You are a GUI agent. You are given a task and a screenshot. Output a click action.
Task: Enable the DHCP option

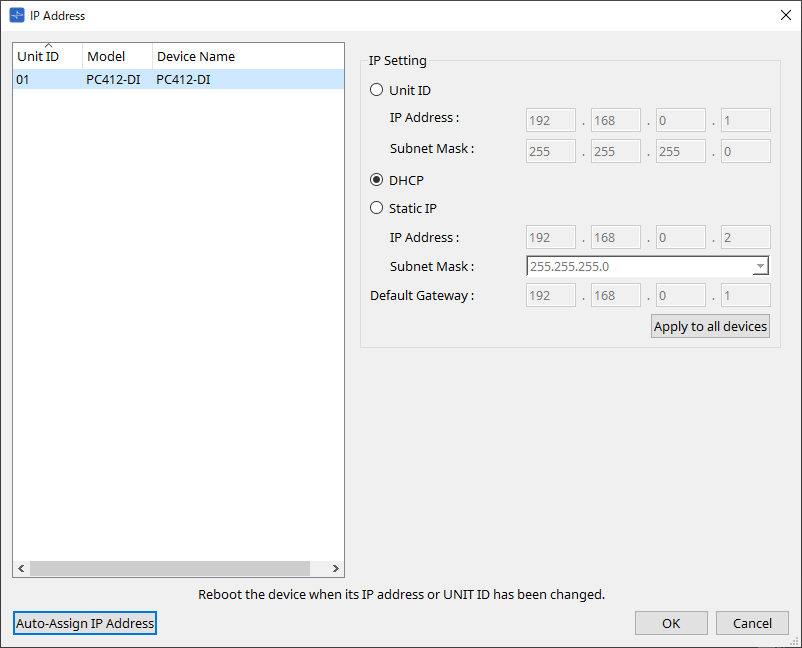coord(376,180)
